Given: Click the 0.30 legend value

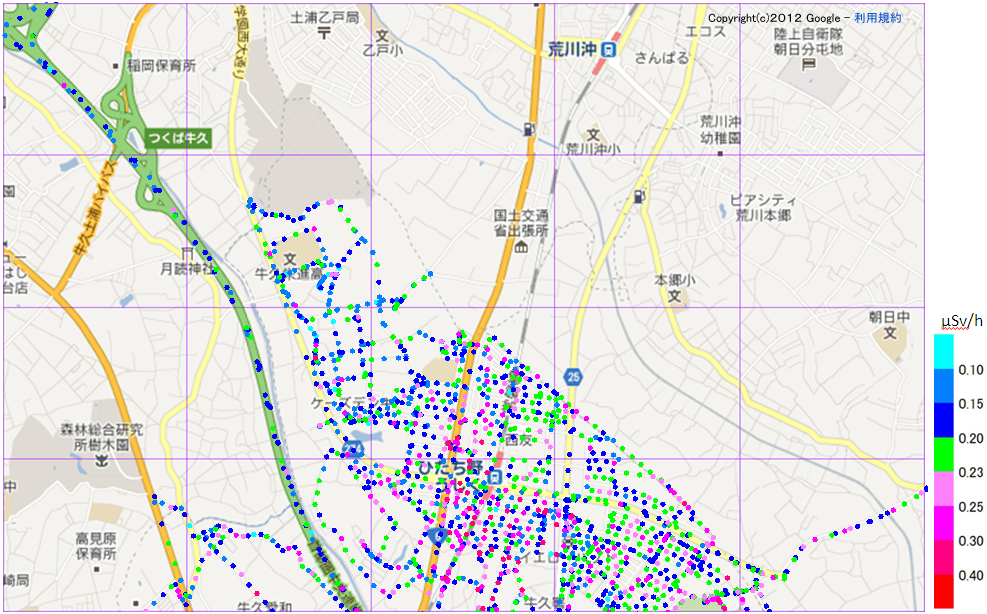Looking at the screenshot, I should [971, 541].
